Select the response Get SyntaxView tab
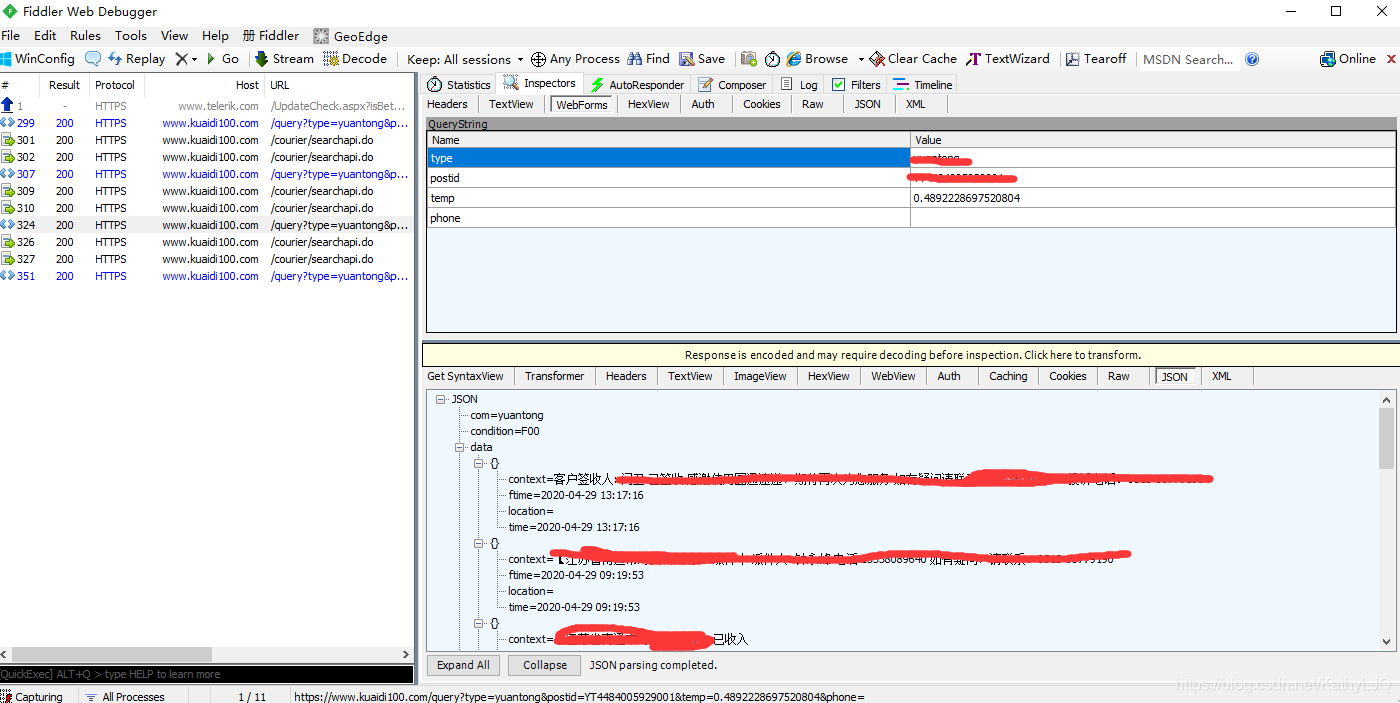 coord(465,376)
